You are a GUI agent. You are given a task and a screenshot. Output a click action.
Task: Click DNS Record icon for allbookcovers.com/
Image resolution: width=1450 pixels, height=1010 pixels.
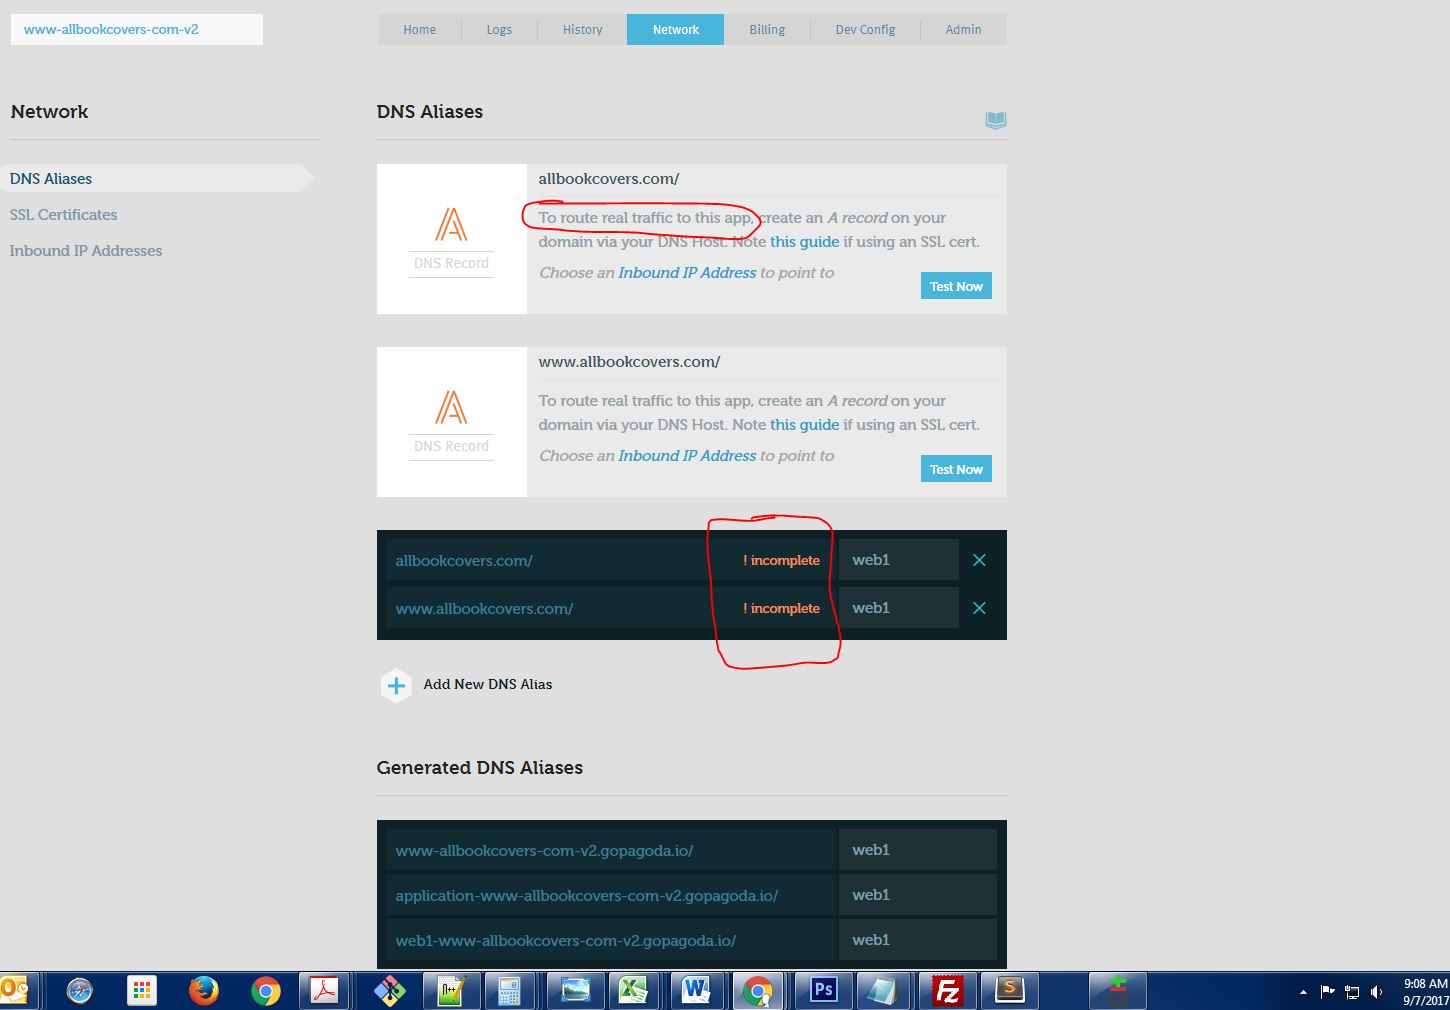click(451, 239)
